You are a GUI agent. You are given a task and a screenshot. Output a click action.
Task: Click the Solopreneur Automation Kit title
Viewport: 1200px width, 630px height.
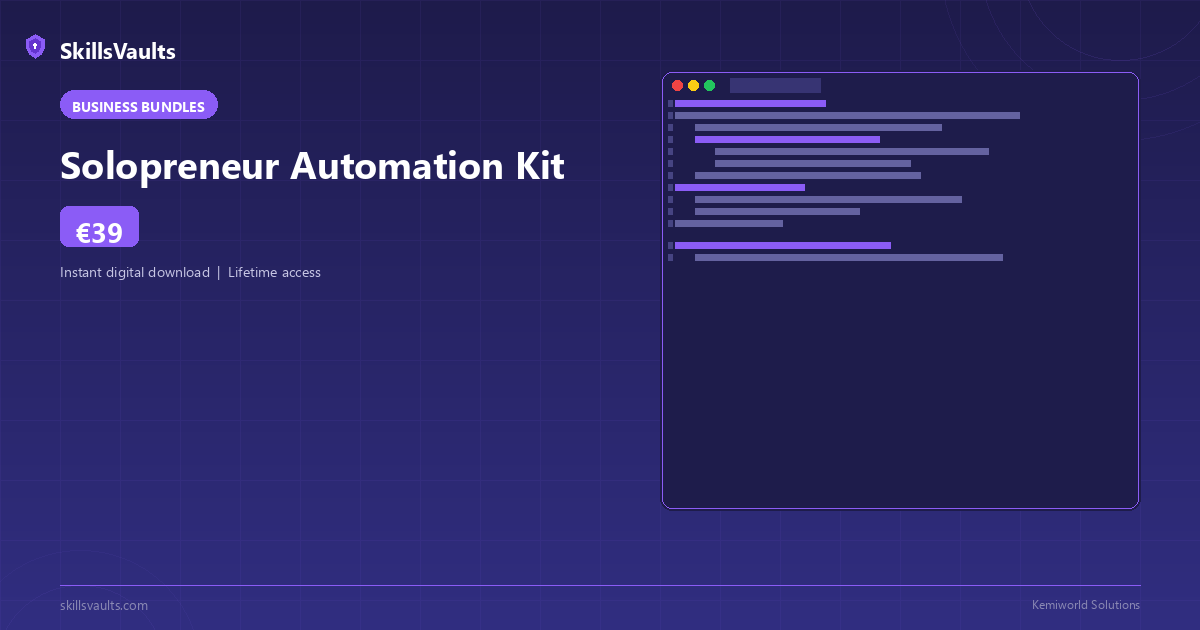[312, 166]
